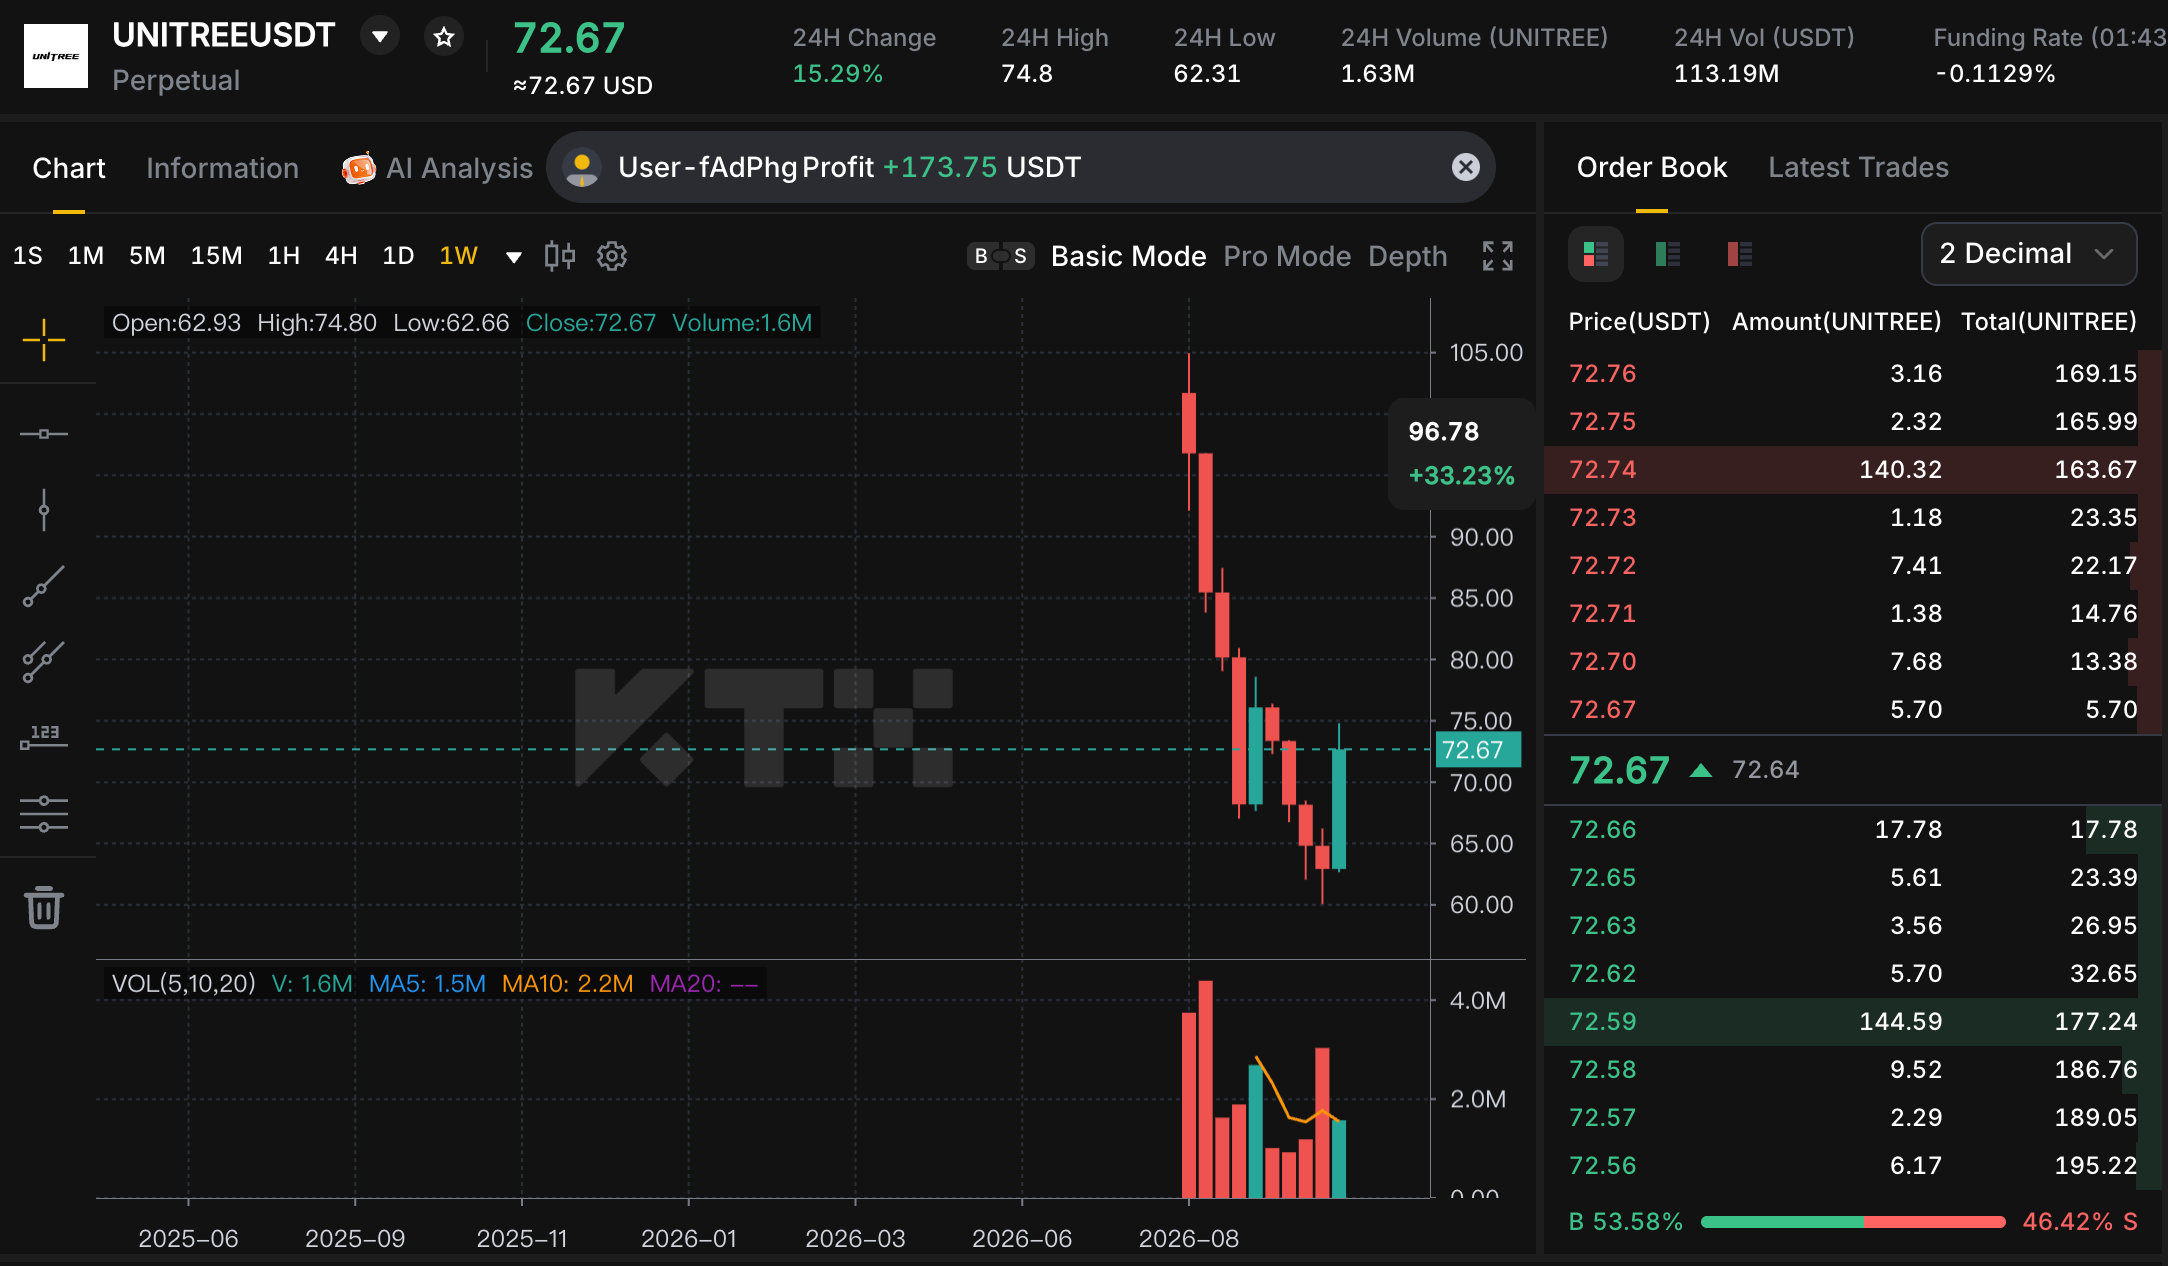The height and width of the screenshot is (1266, 2168).
Task: Select bid order at price 72.66
Action: (1853, 829)
